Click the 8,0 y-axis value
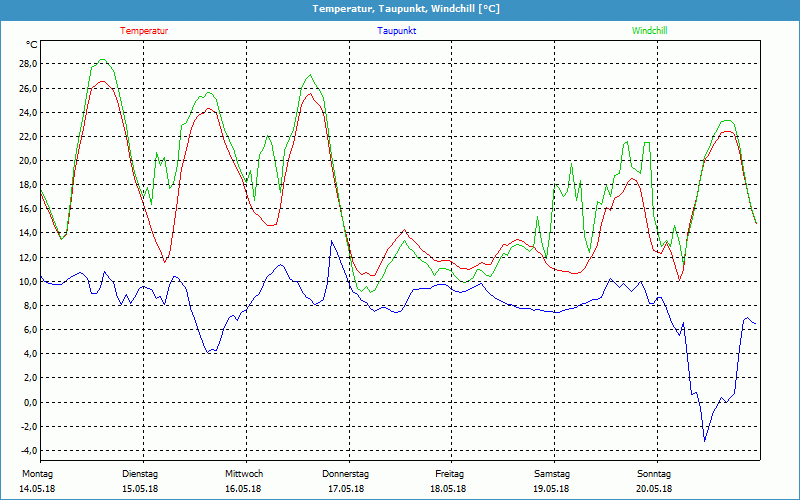 (x=31, y=306)
